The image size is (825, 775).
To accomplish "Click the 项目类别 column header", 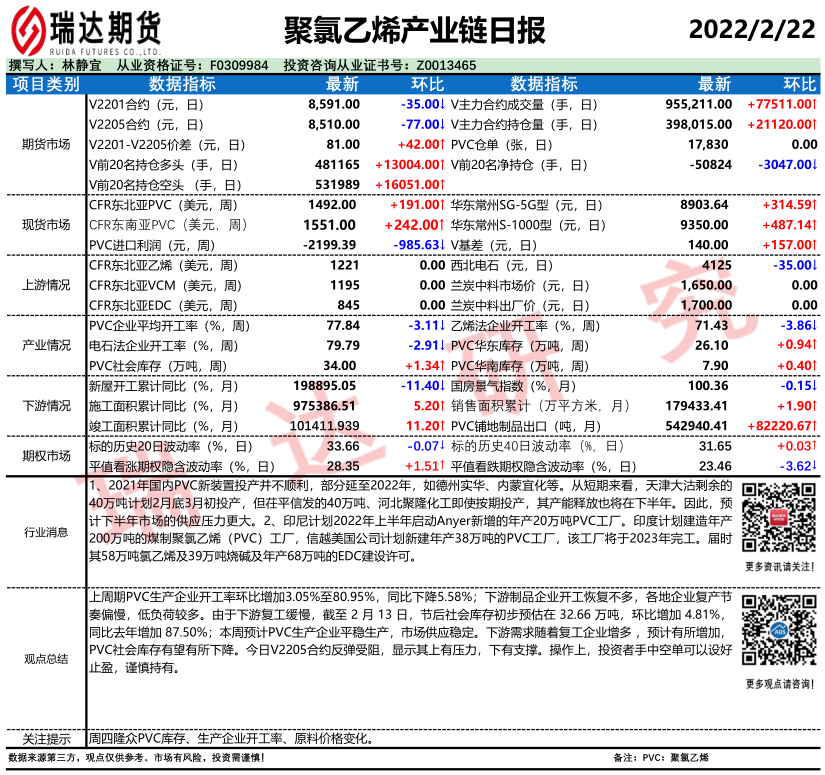I will (45, 84).
